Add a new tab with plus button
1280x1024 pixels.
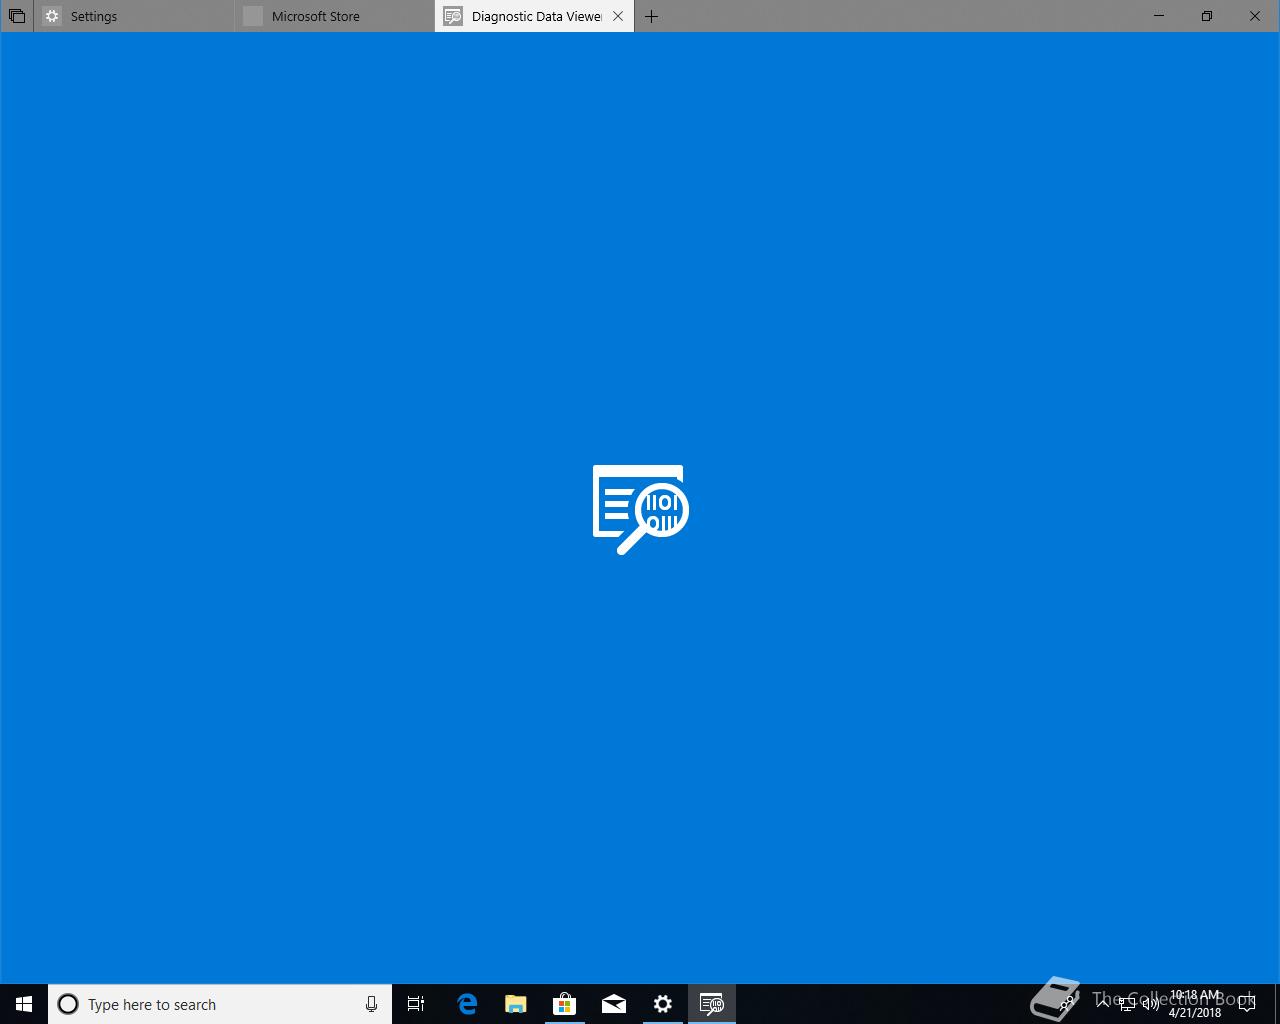coord(651,16)
